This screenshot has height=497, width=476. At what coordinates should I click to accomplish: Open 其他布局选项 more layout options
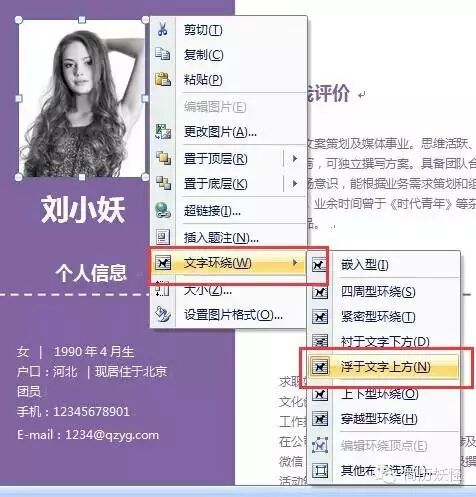point(384,470)
